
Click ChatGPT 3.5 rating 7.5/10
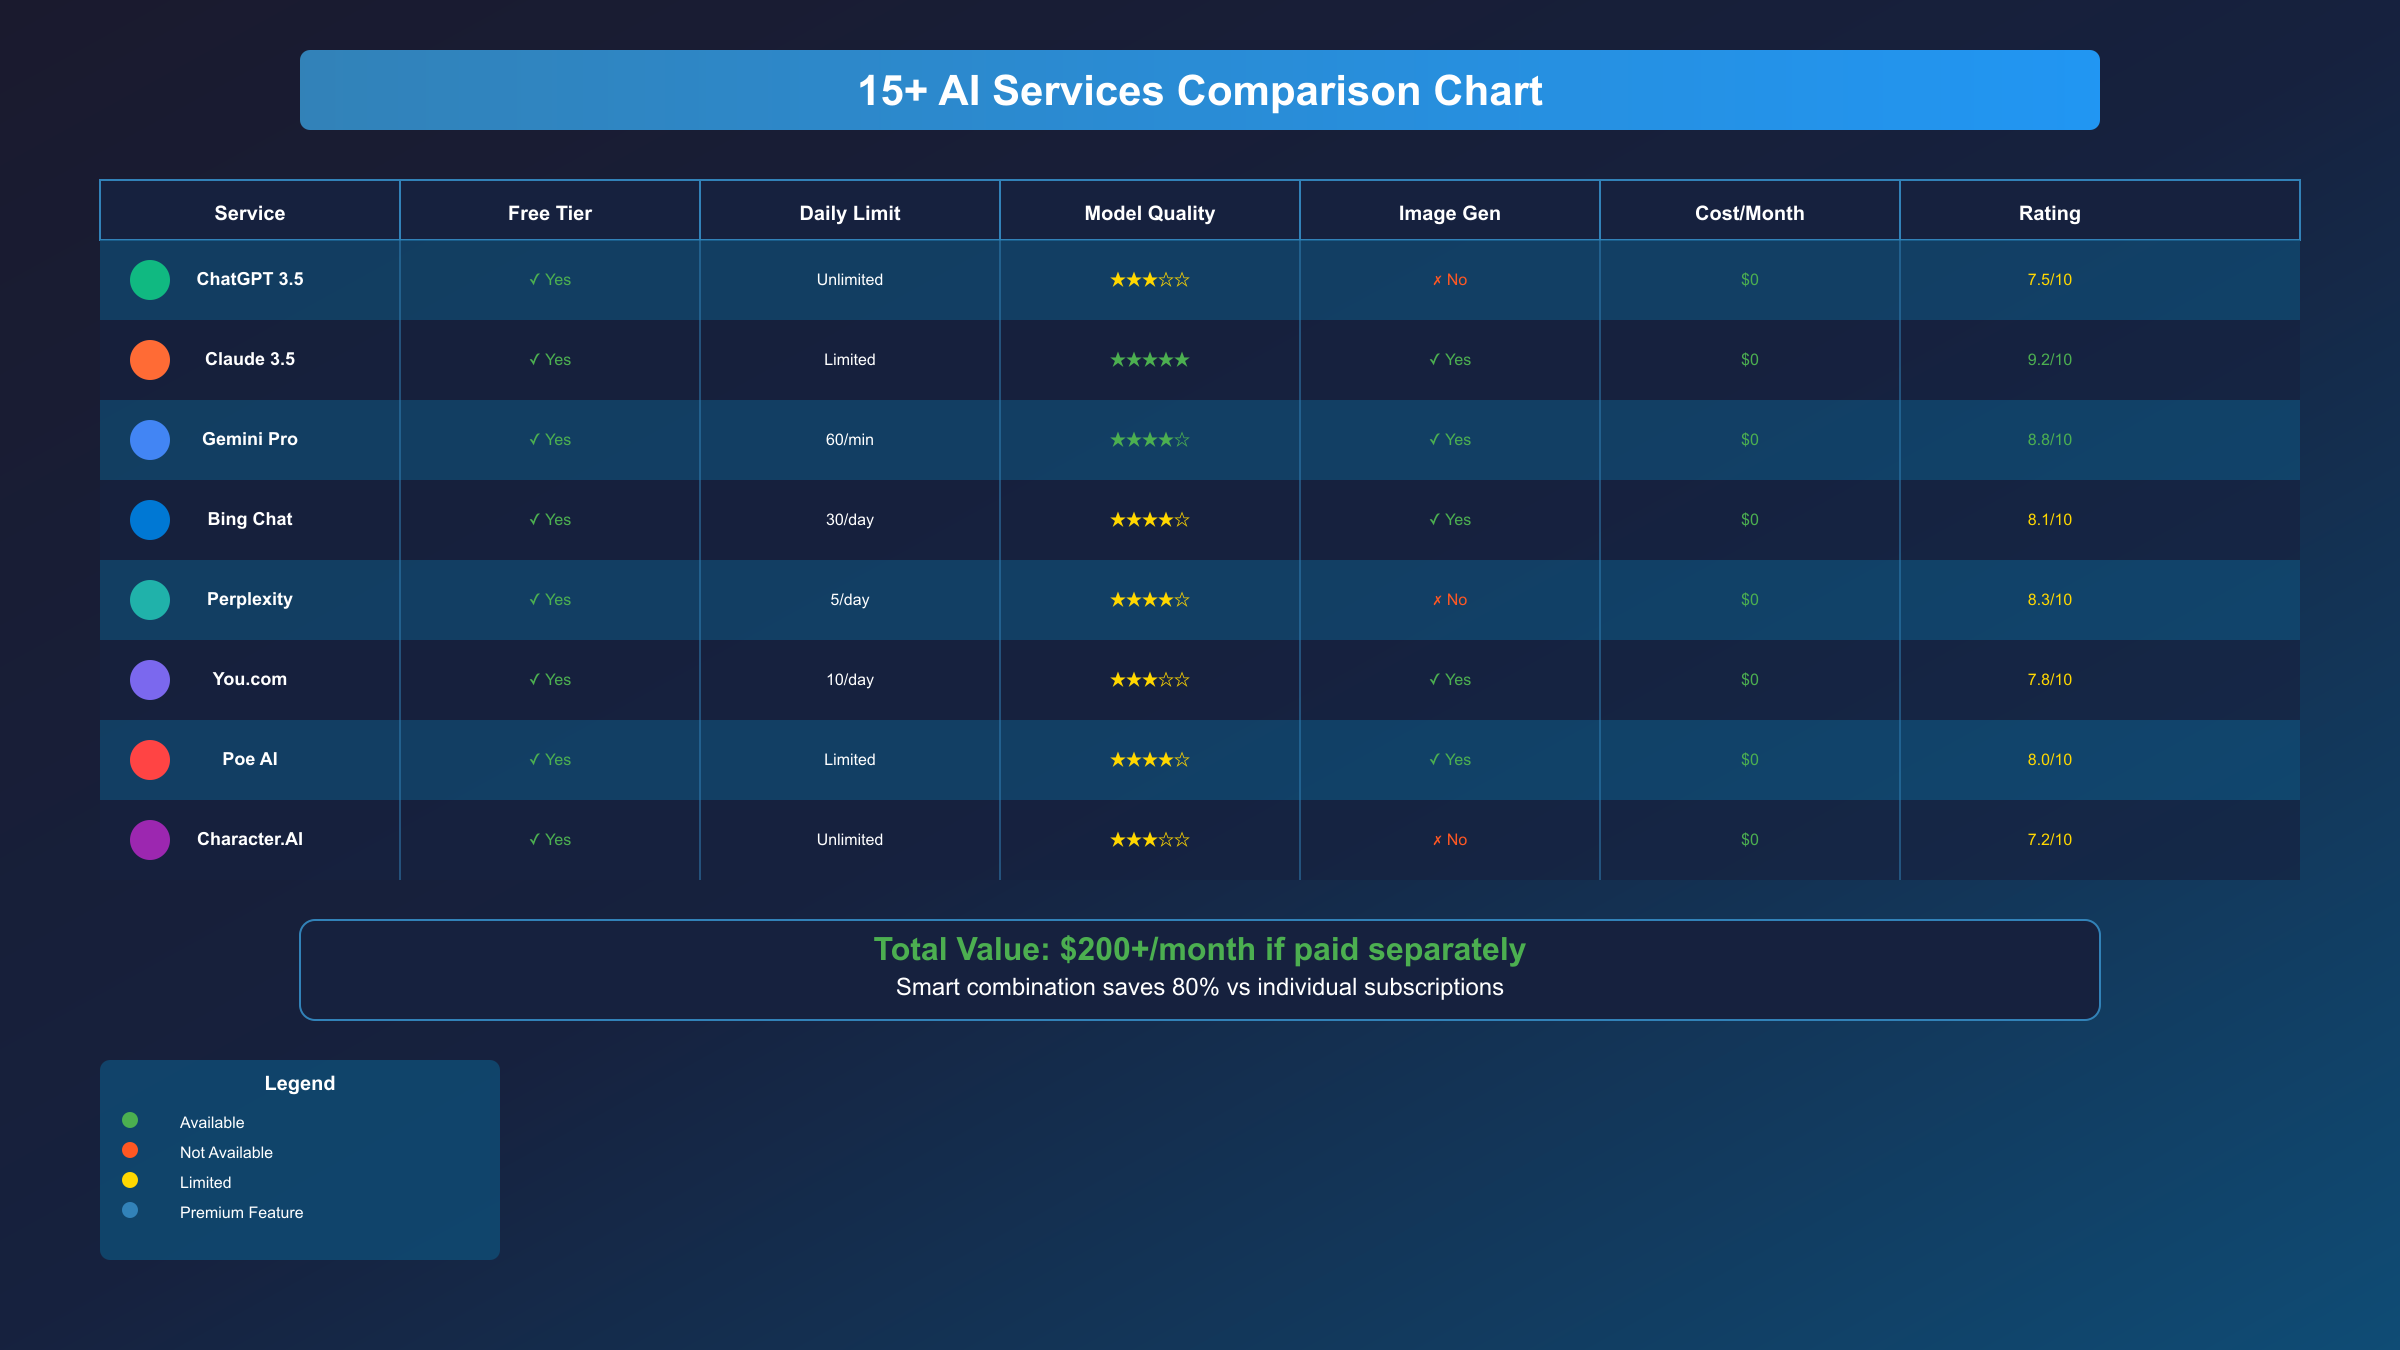tap(2050, 280)
